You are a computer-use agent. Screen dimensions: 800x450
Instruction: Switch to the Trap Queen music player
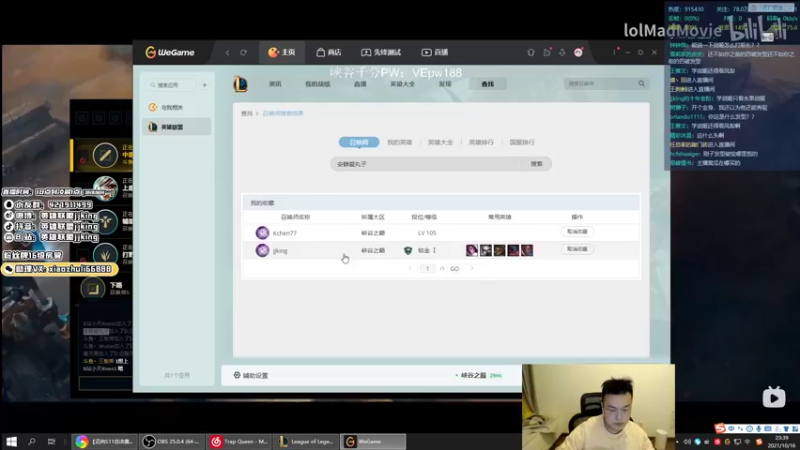(239, 441)
